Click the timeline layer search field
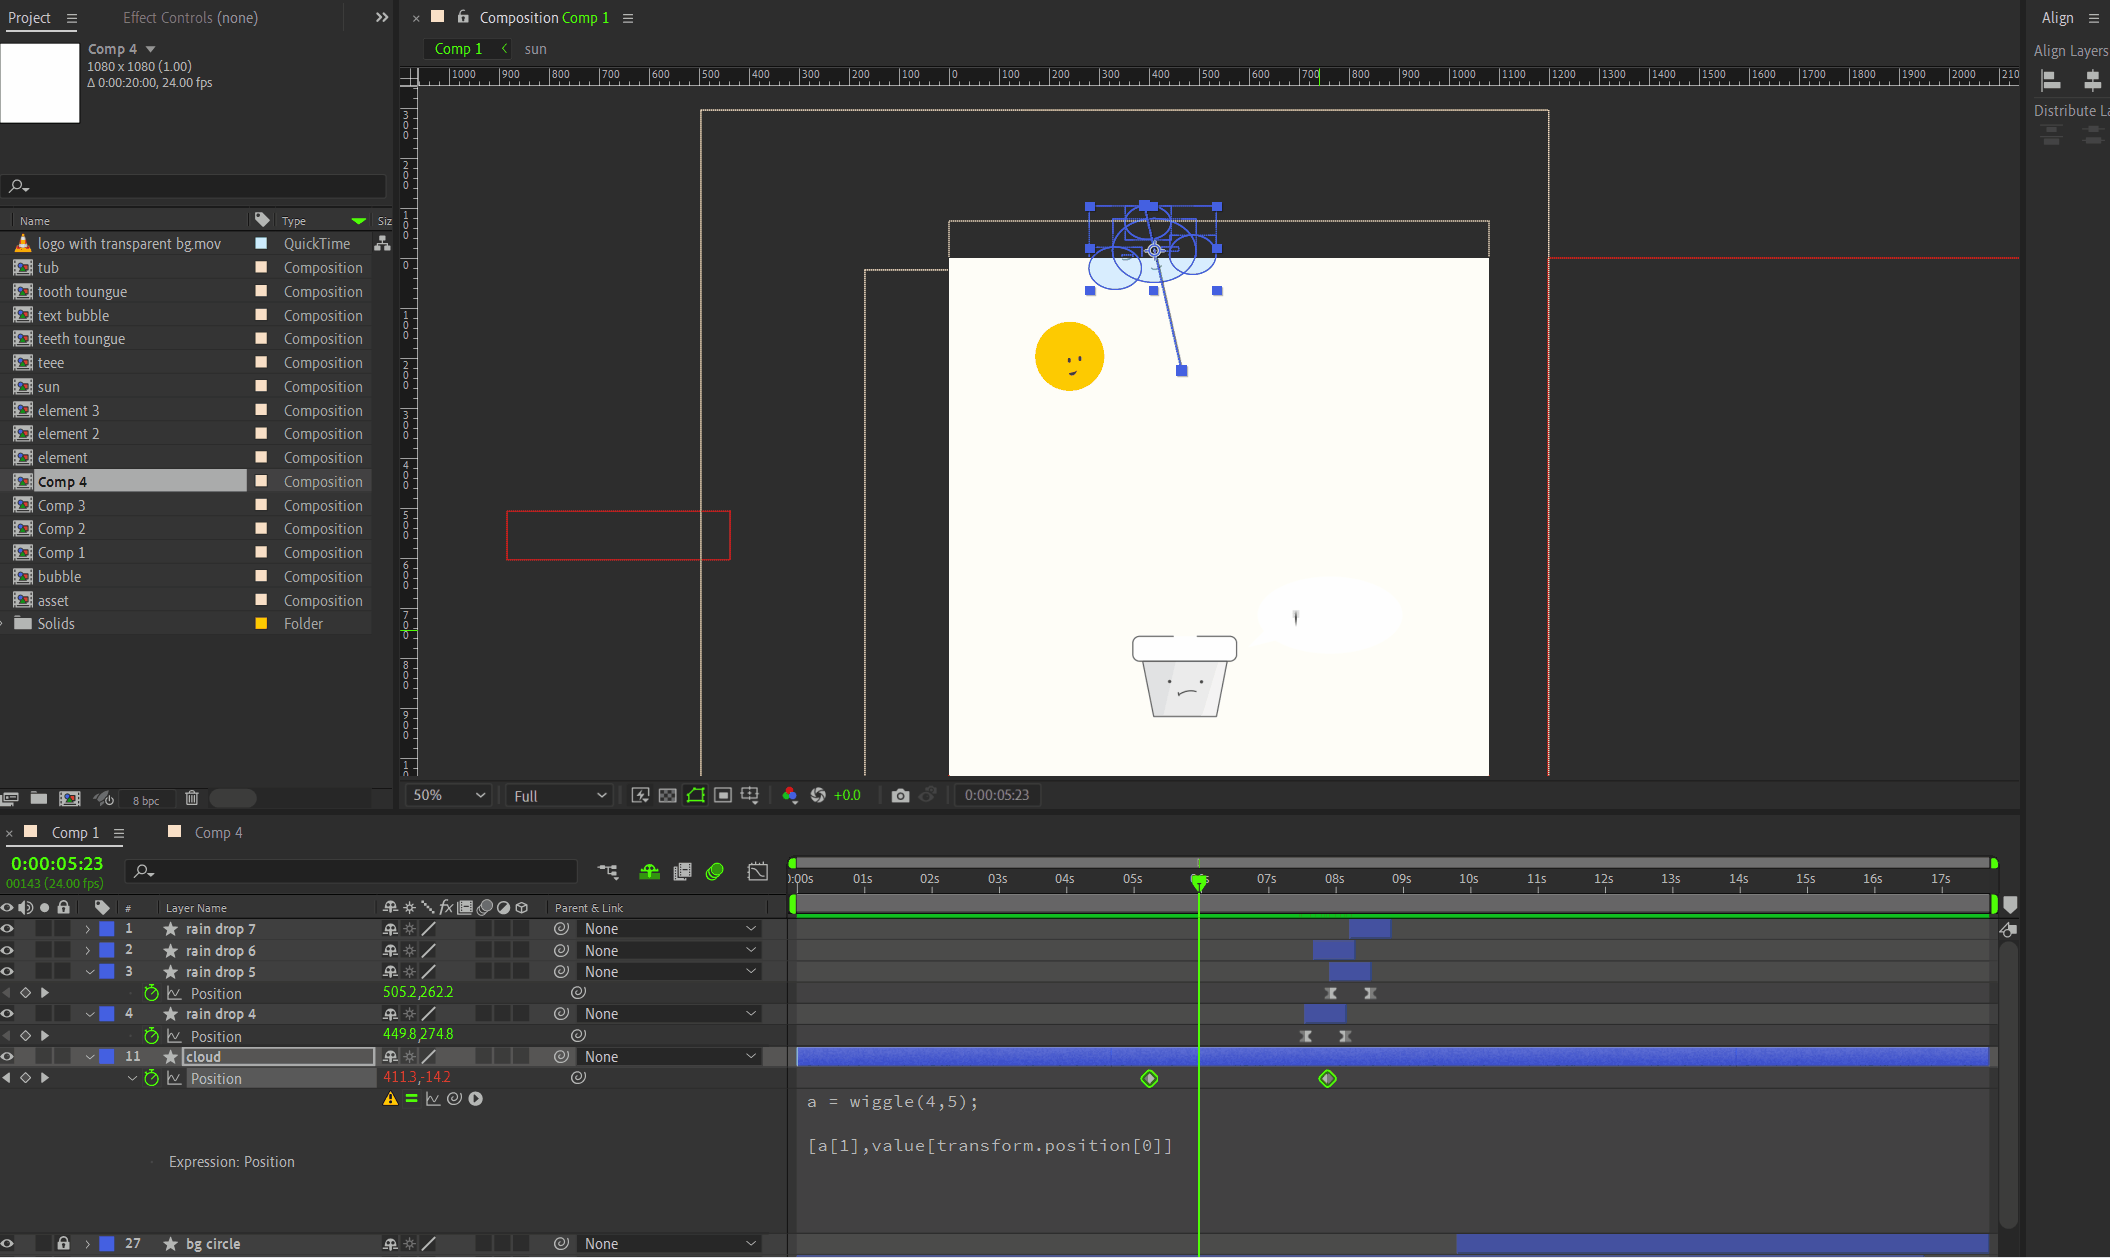2110x1258 pixels. coord(360,871)
